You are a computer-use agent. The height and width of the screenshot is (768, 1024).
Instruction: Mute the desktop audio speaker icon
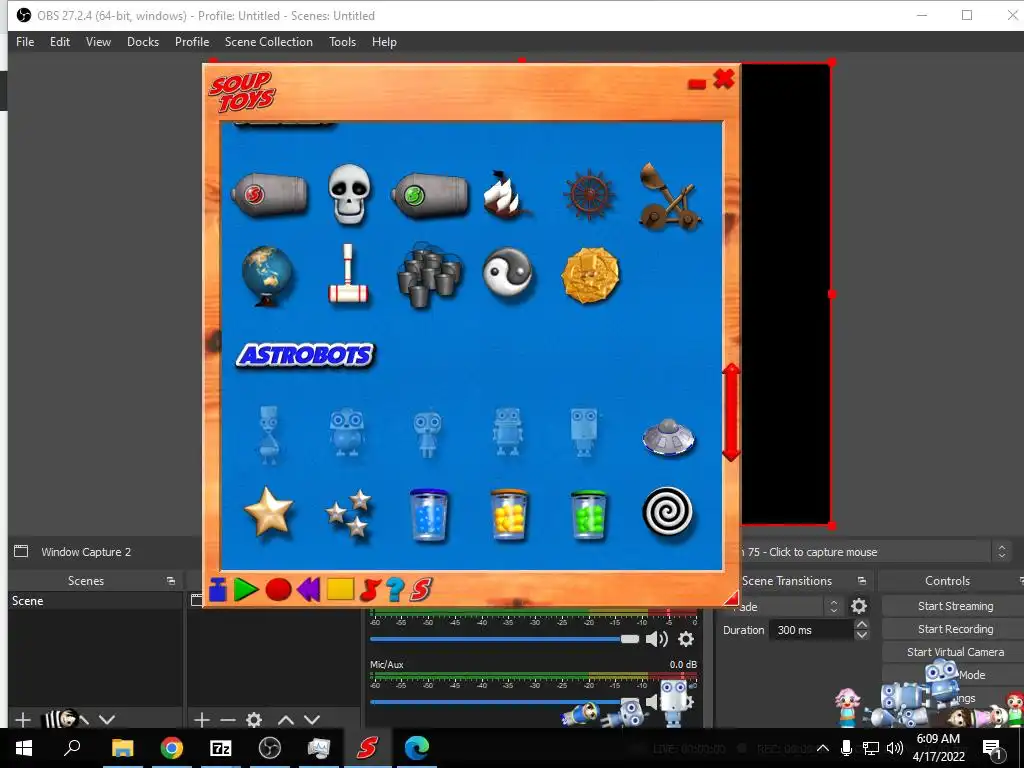click(656, 639)
